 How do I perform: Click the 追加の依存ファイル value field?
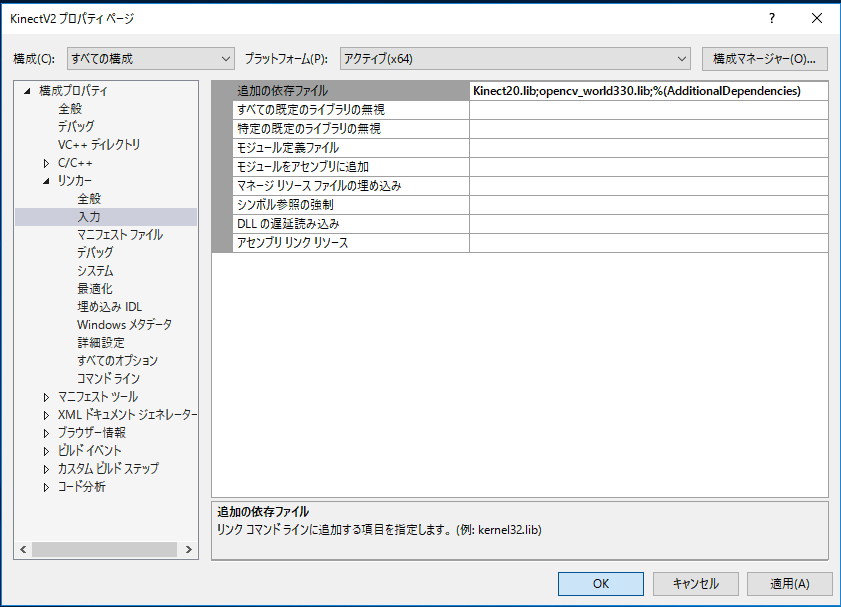coord(648,91)
